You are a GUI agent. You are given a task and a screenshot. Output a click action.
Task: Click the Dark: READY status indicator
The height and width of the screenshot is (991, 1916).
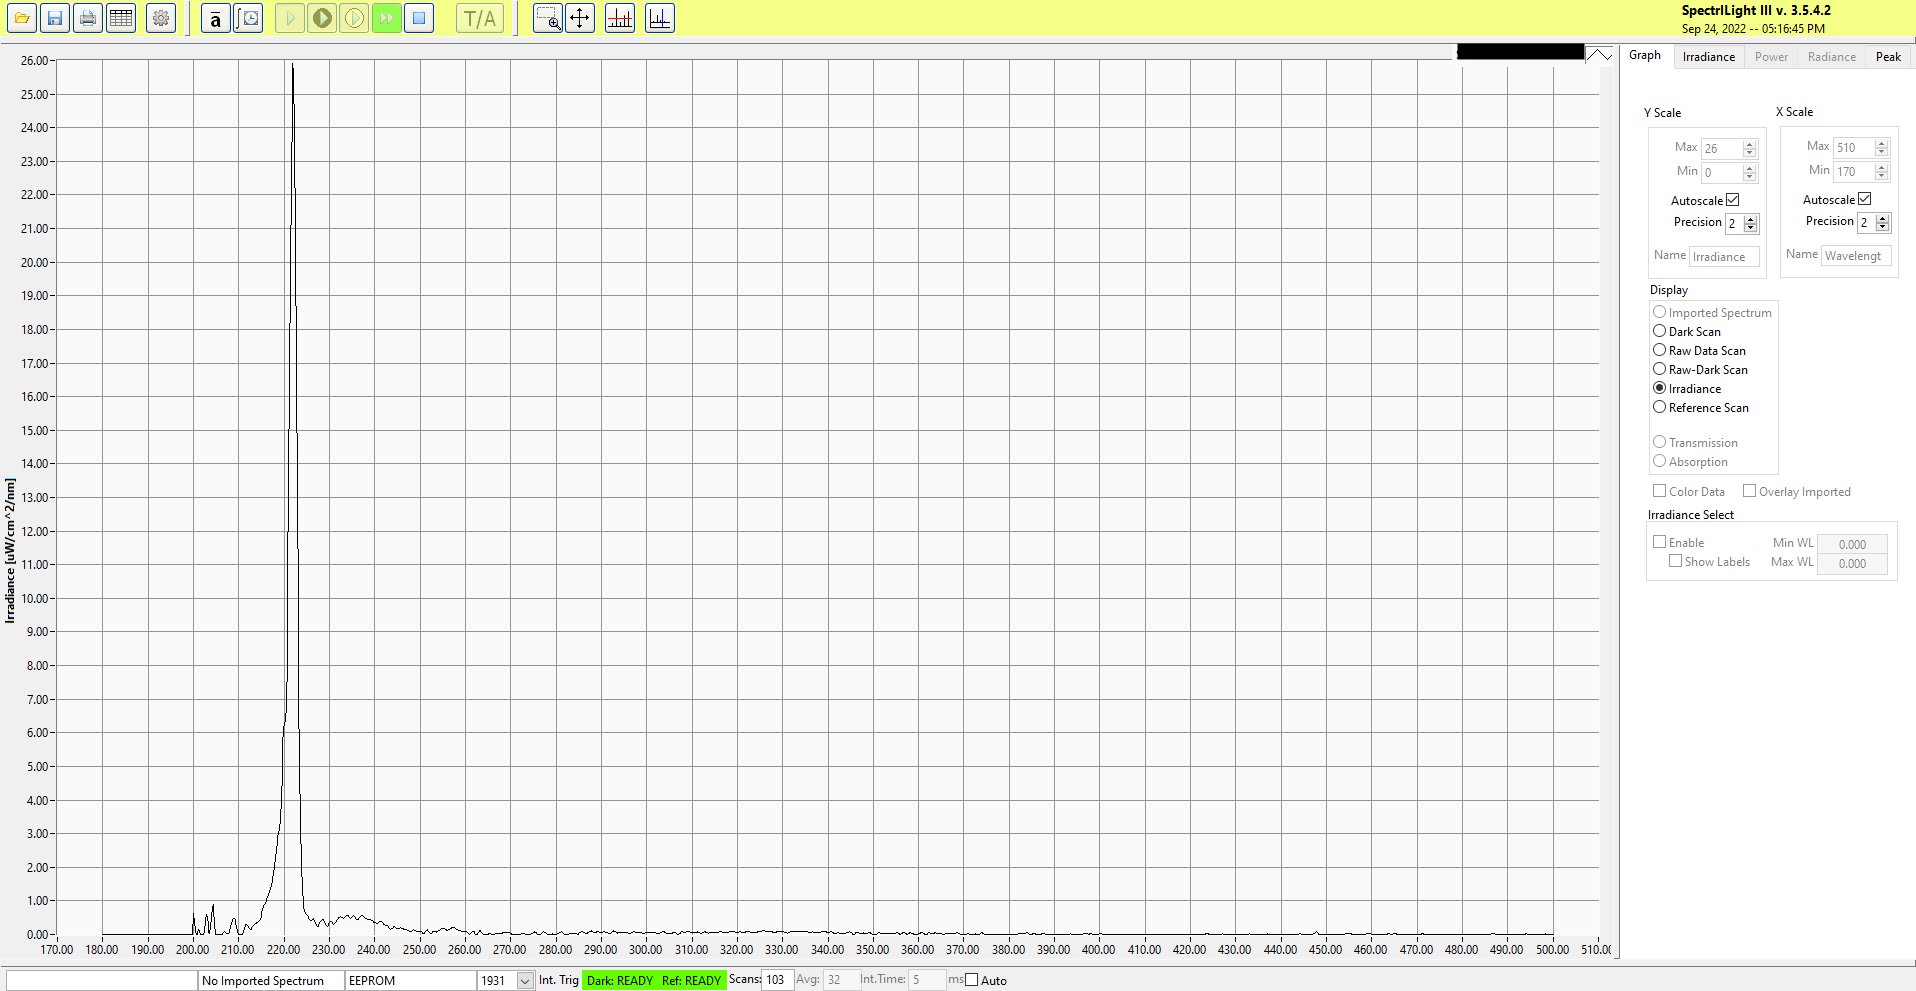pos(620,981)
